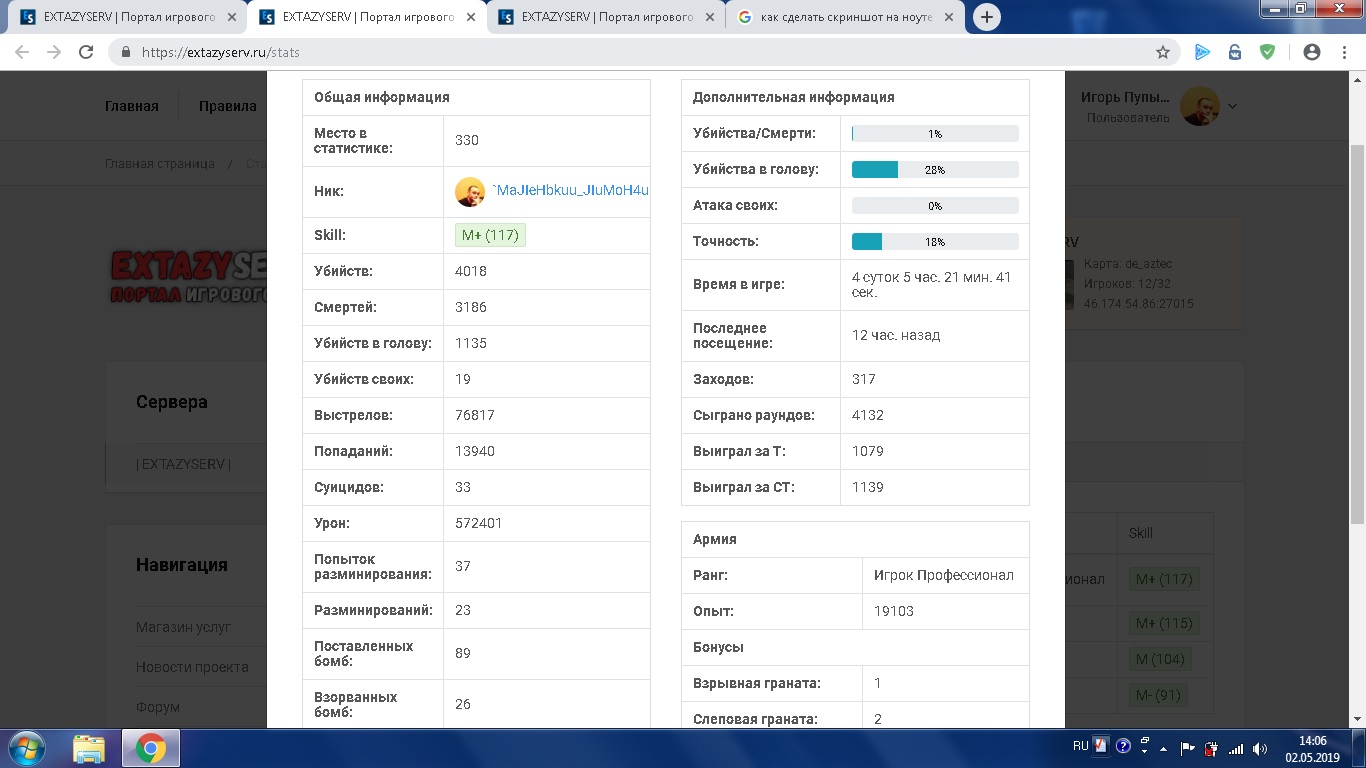Click the blue arrow extension icon
Screen dimensions: 1366x768
[x=1202, y=53]
